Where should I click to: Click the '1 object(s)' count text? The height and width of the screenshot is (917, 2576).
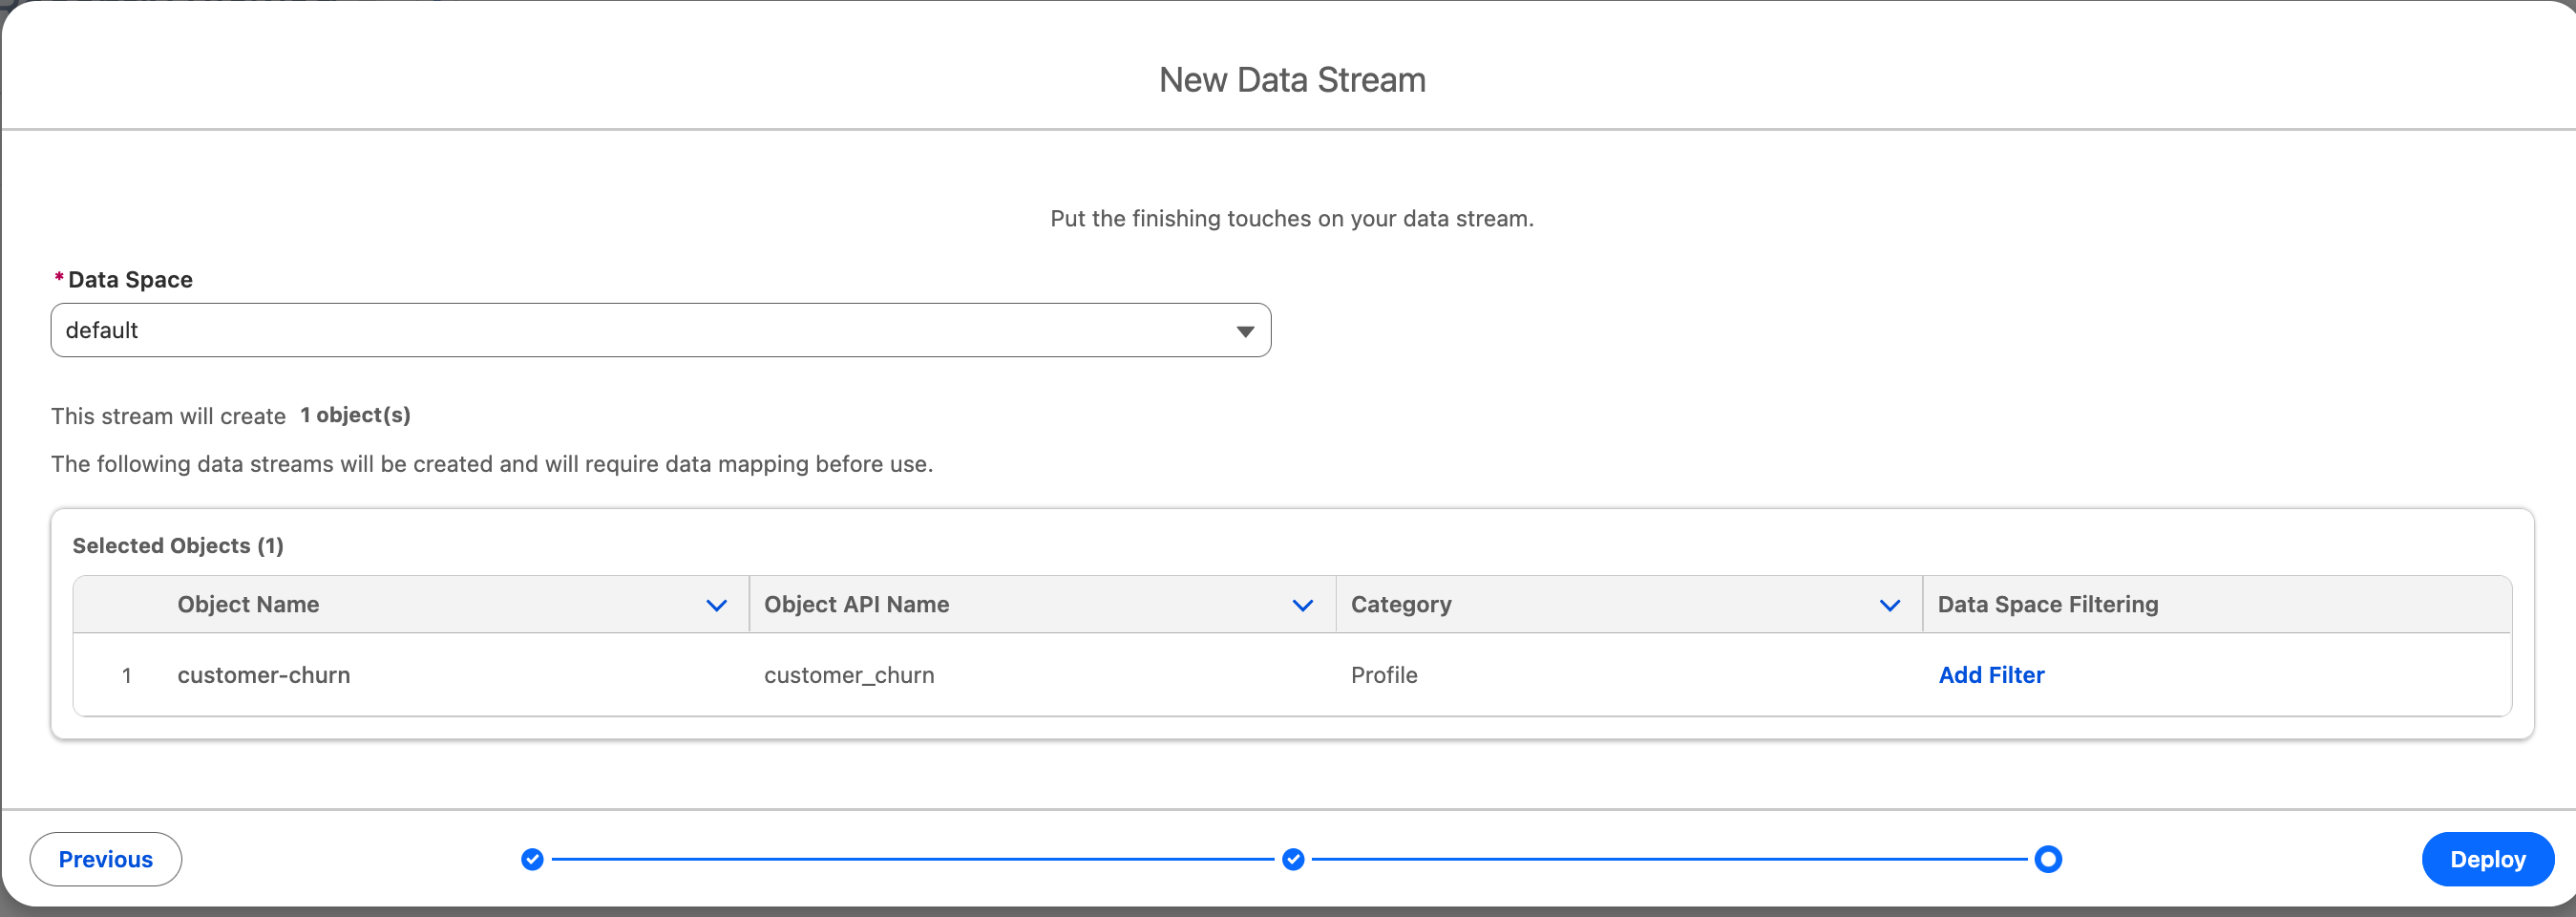[355, 415]
